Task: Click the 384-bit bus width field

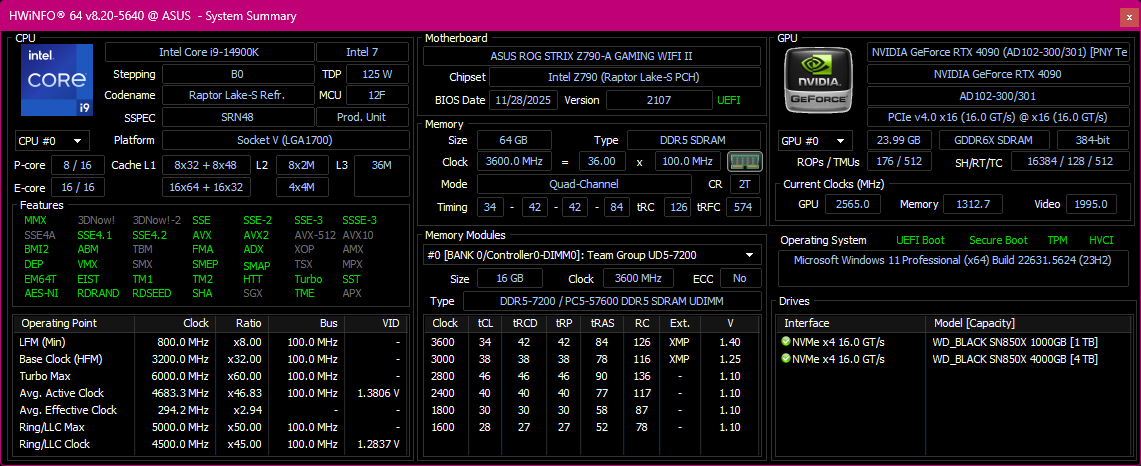Action: pyautogui.click(x=1092, y=140)
